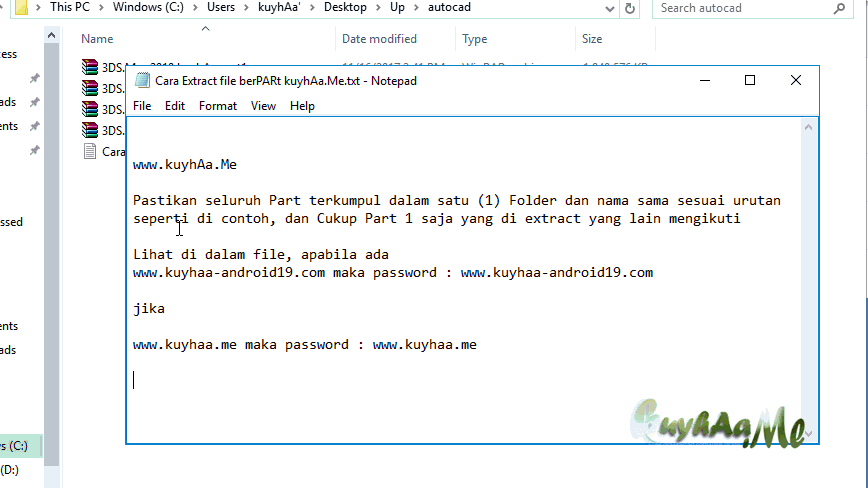The image size is (868, 488).
Task: Close the Notepad window
Action: coord(795,80)
